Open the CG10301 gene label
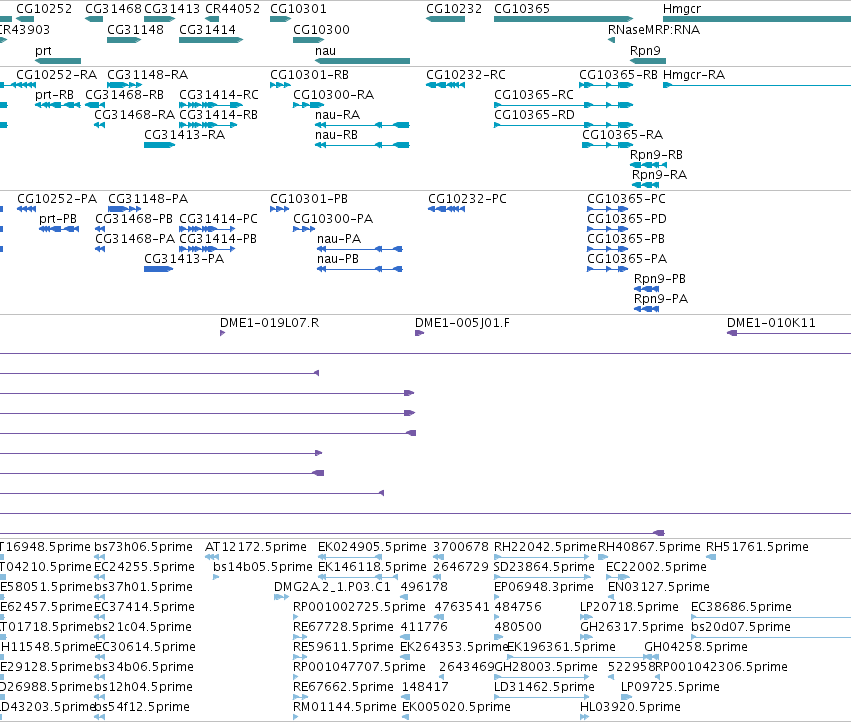Viewport: 851px width, 722px height. 298,9
